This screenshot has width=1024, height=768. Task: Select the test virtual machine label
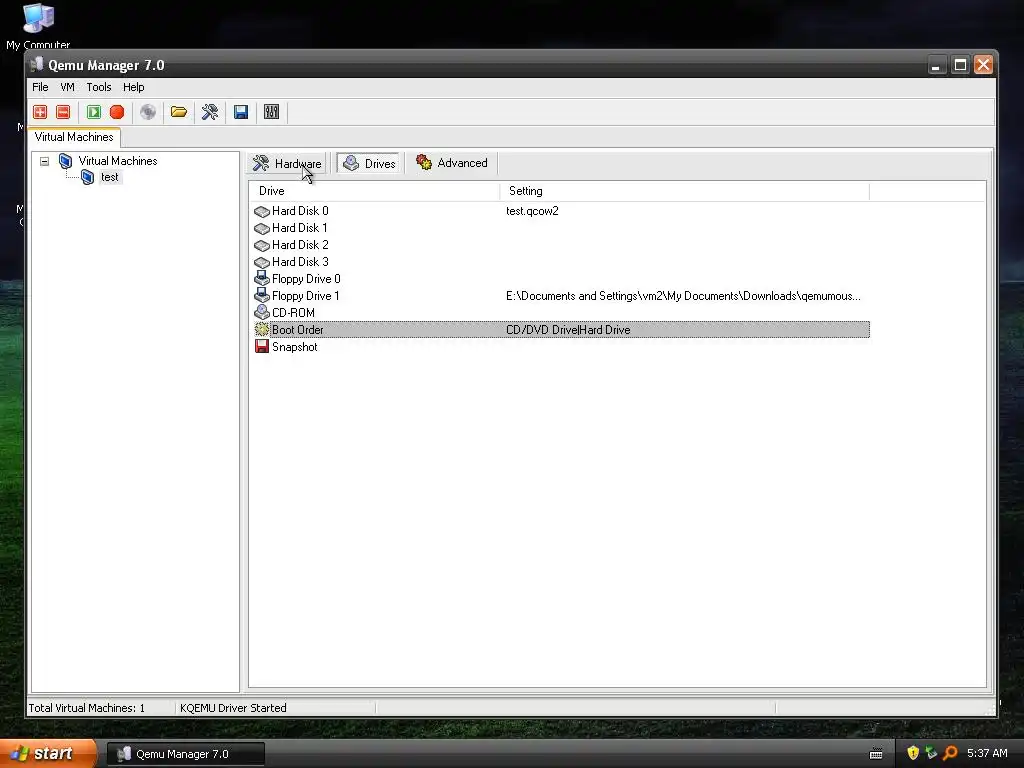[110, 177]
